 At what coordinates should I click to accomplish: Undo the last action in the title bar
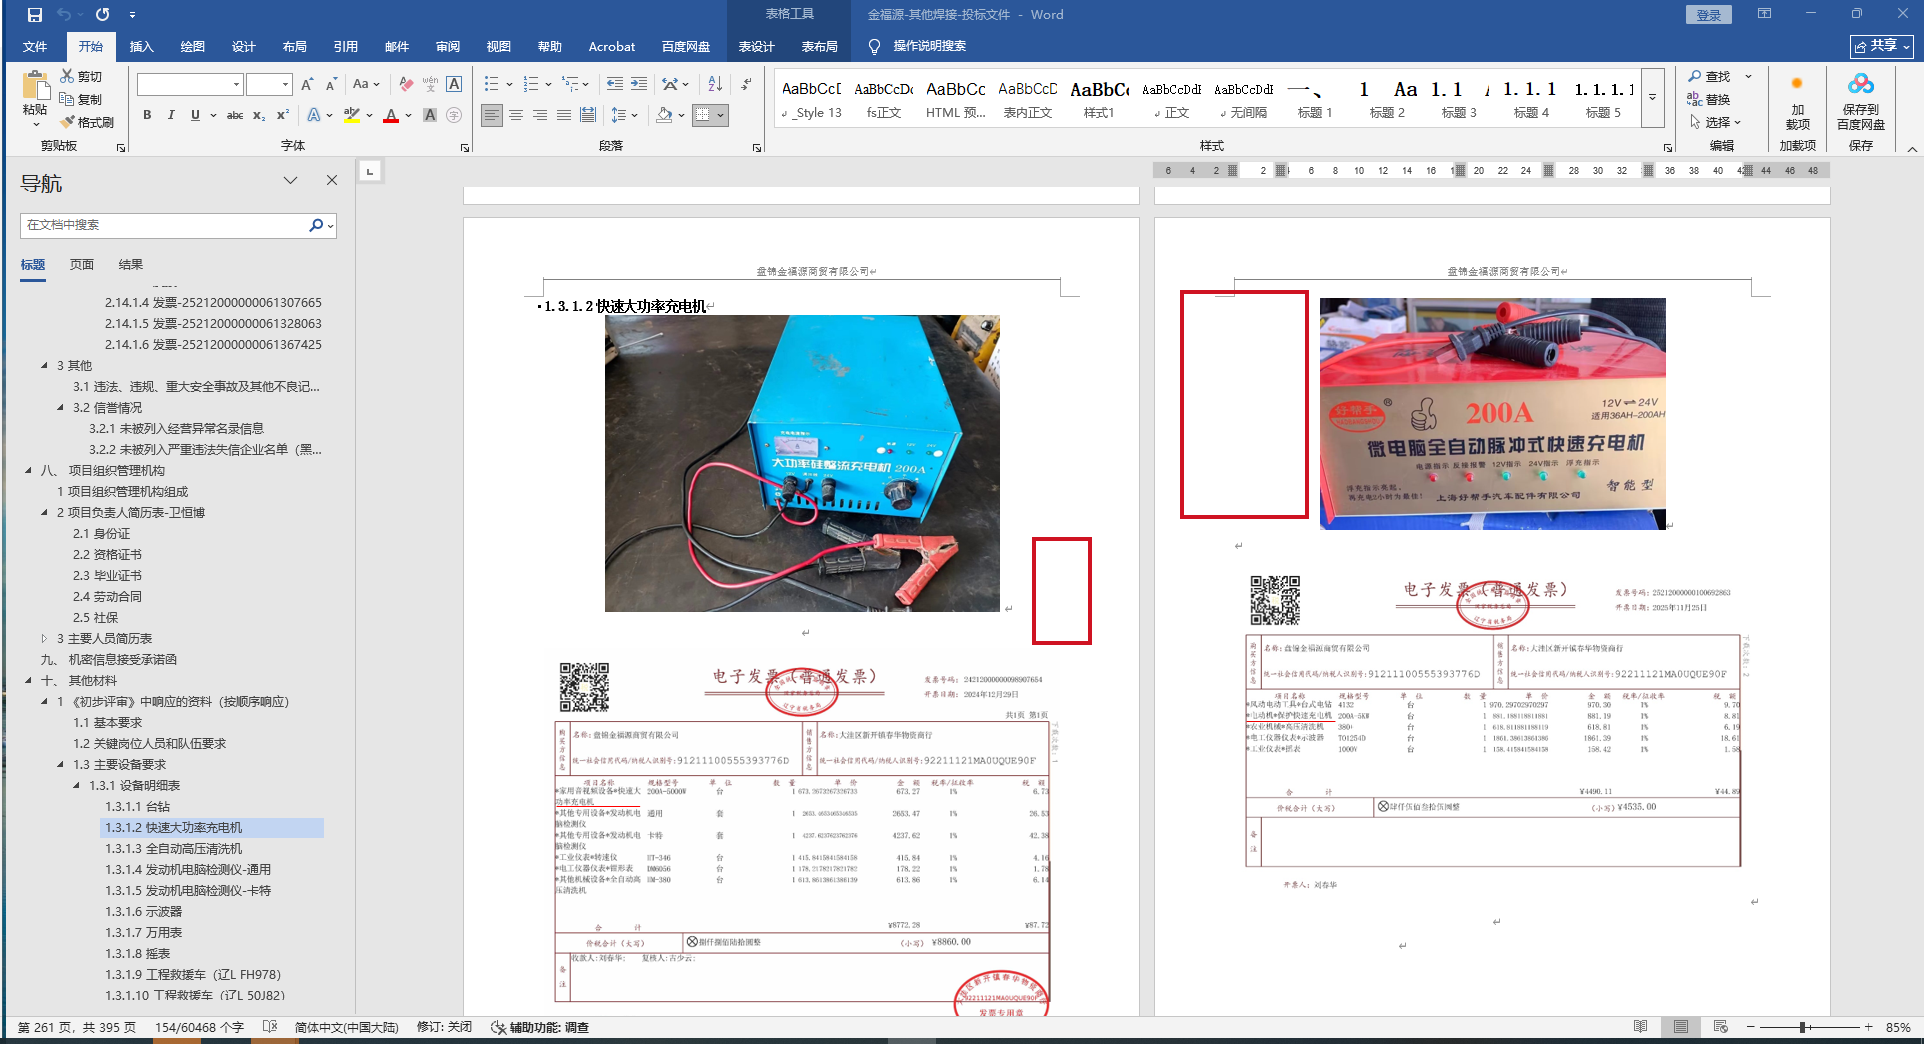click(64, 15)
